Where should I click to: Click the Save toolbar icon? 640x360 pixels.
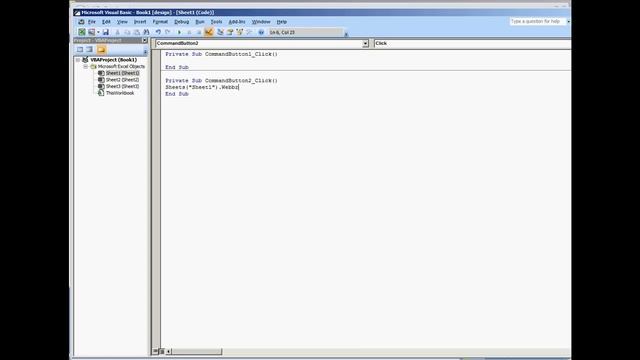pos(106,32)
